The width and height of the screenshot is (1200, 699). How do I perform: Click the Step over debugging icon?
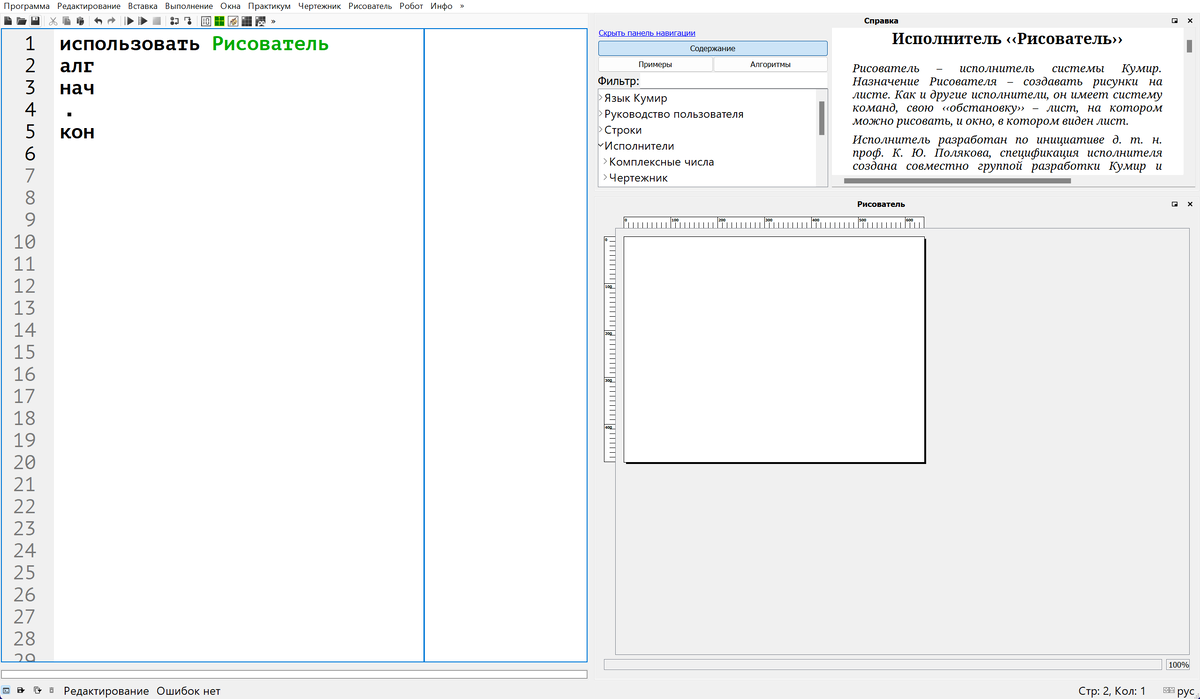pyautogui.click(x=174, y=21)
